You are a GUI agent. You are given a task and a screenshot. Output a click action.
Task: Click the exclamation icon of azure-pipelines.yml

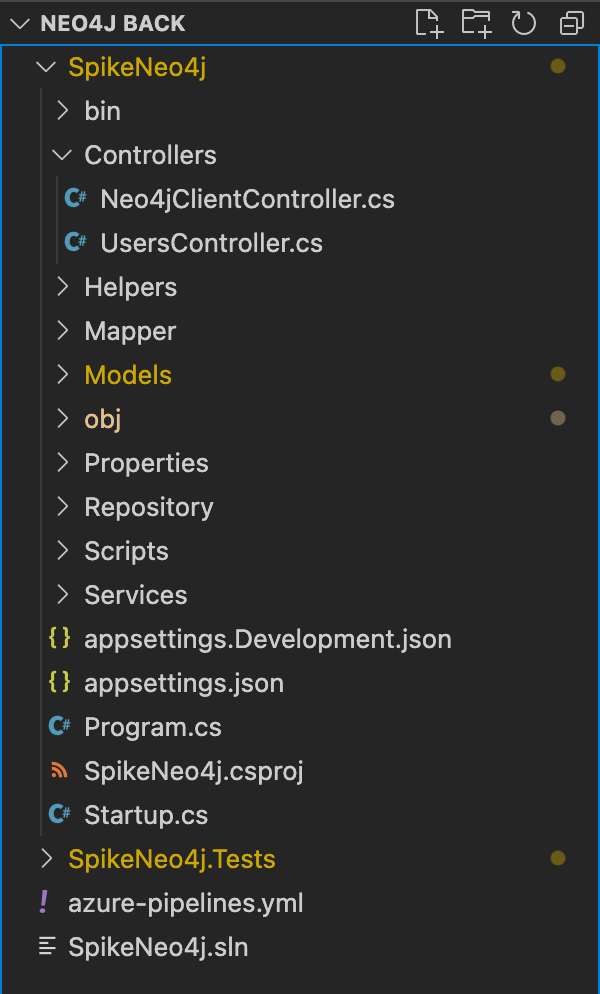pyautogui.click(x=44, y=902)
